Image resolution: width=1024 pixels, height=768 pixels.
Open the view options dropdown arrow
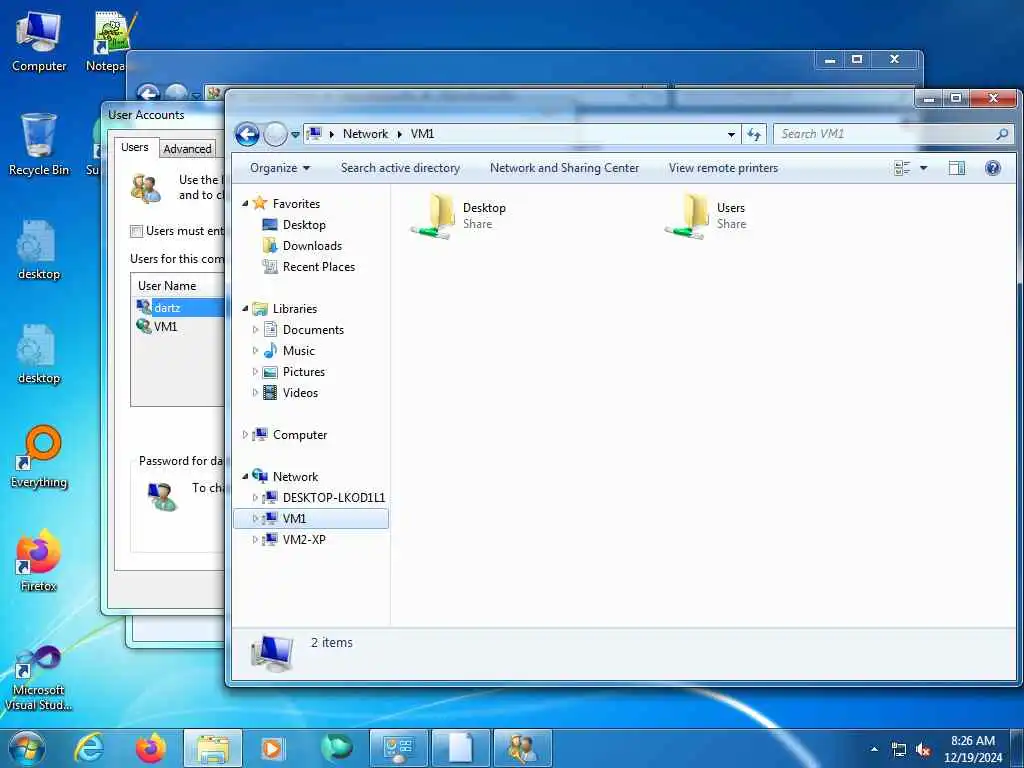click(923, 168)
